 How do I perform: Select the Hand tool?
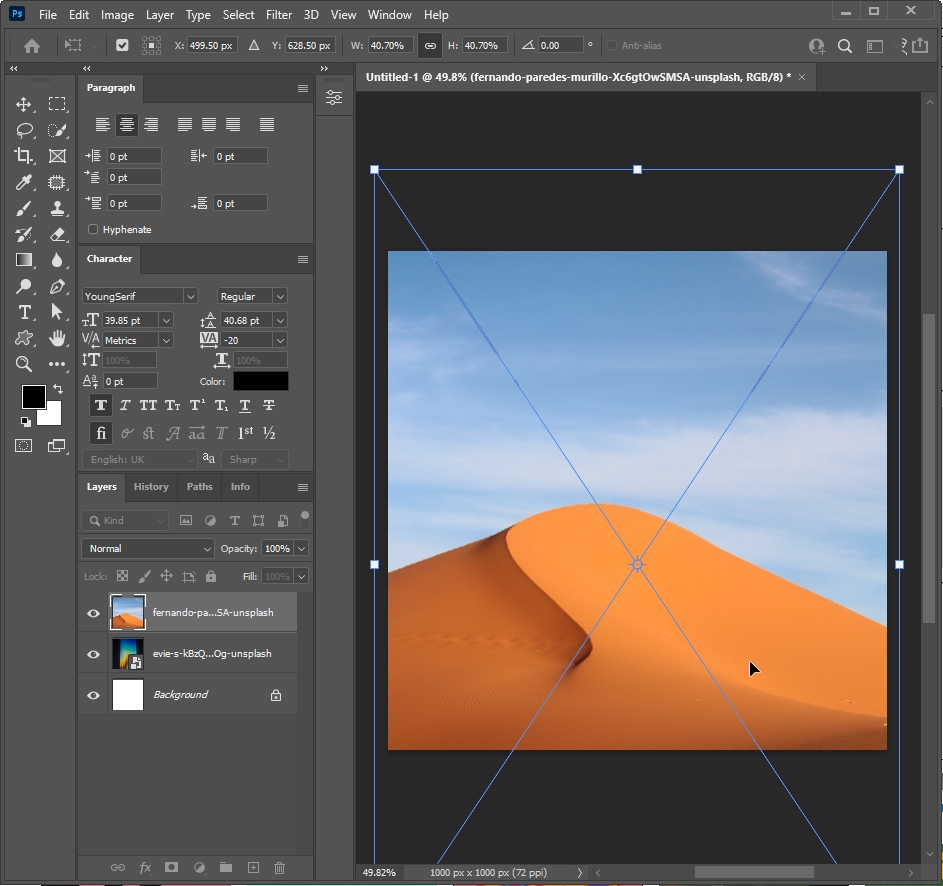click(57, 338)
